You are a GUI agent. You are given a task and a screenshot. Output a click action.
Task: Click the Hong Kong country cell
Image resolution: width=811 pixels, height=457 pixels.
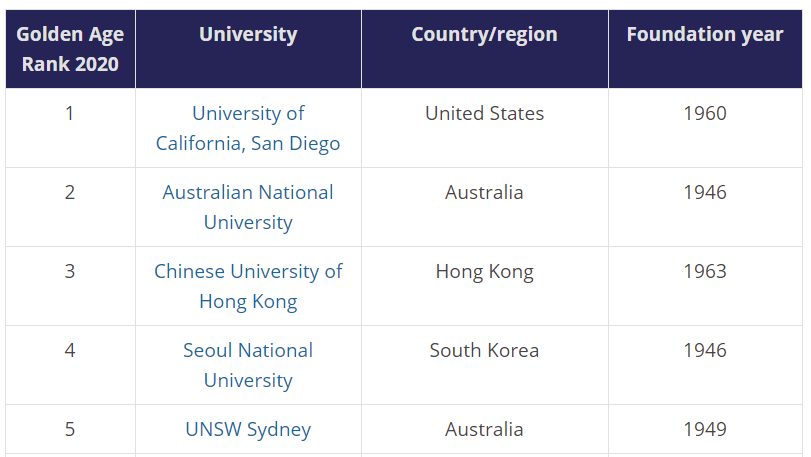coord(484,271)
